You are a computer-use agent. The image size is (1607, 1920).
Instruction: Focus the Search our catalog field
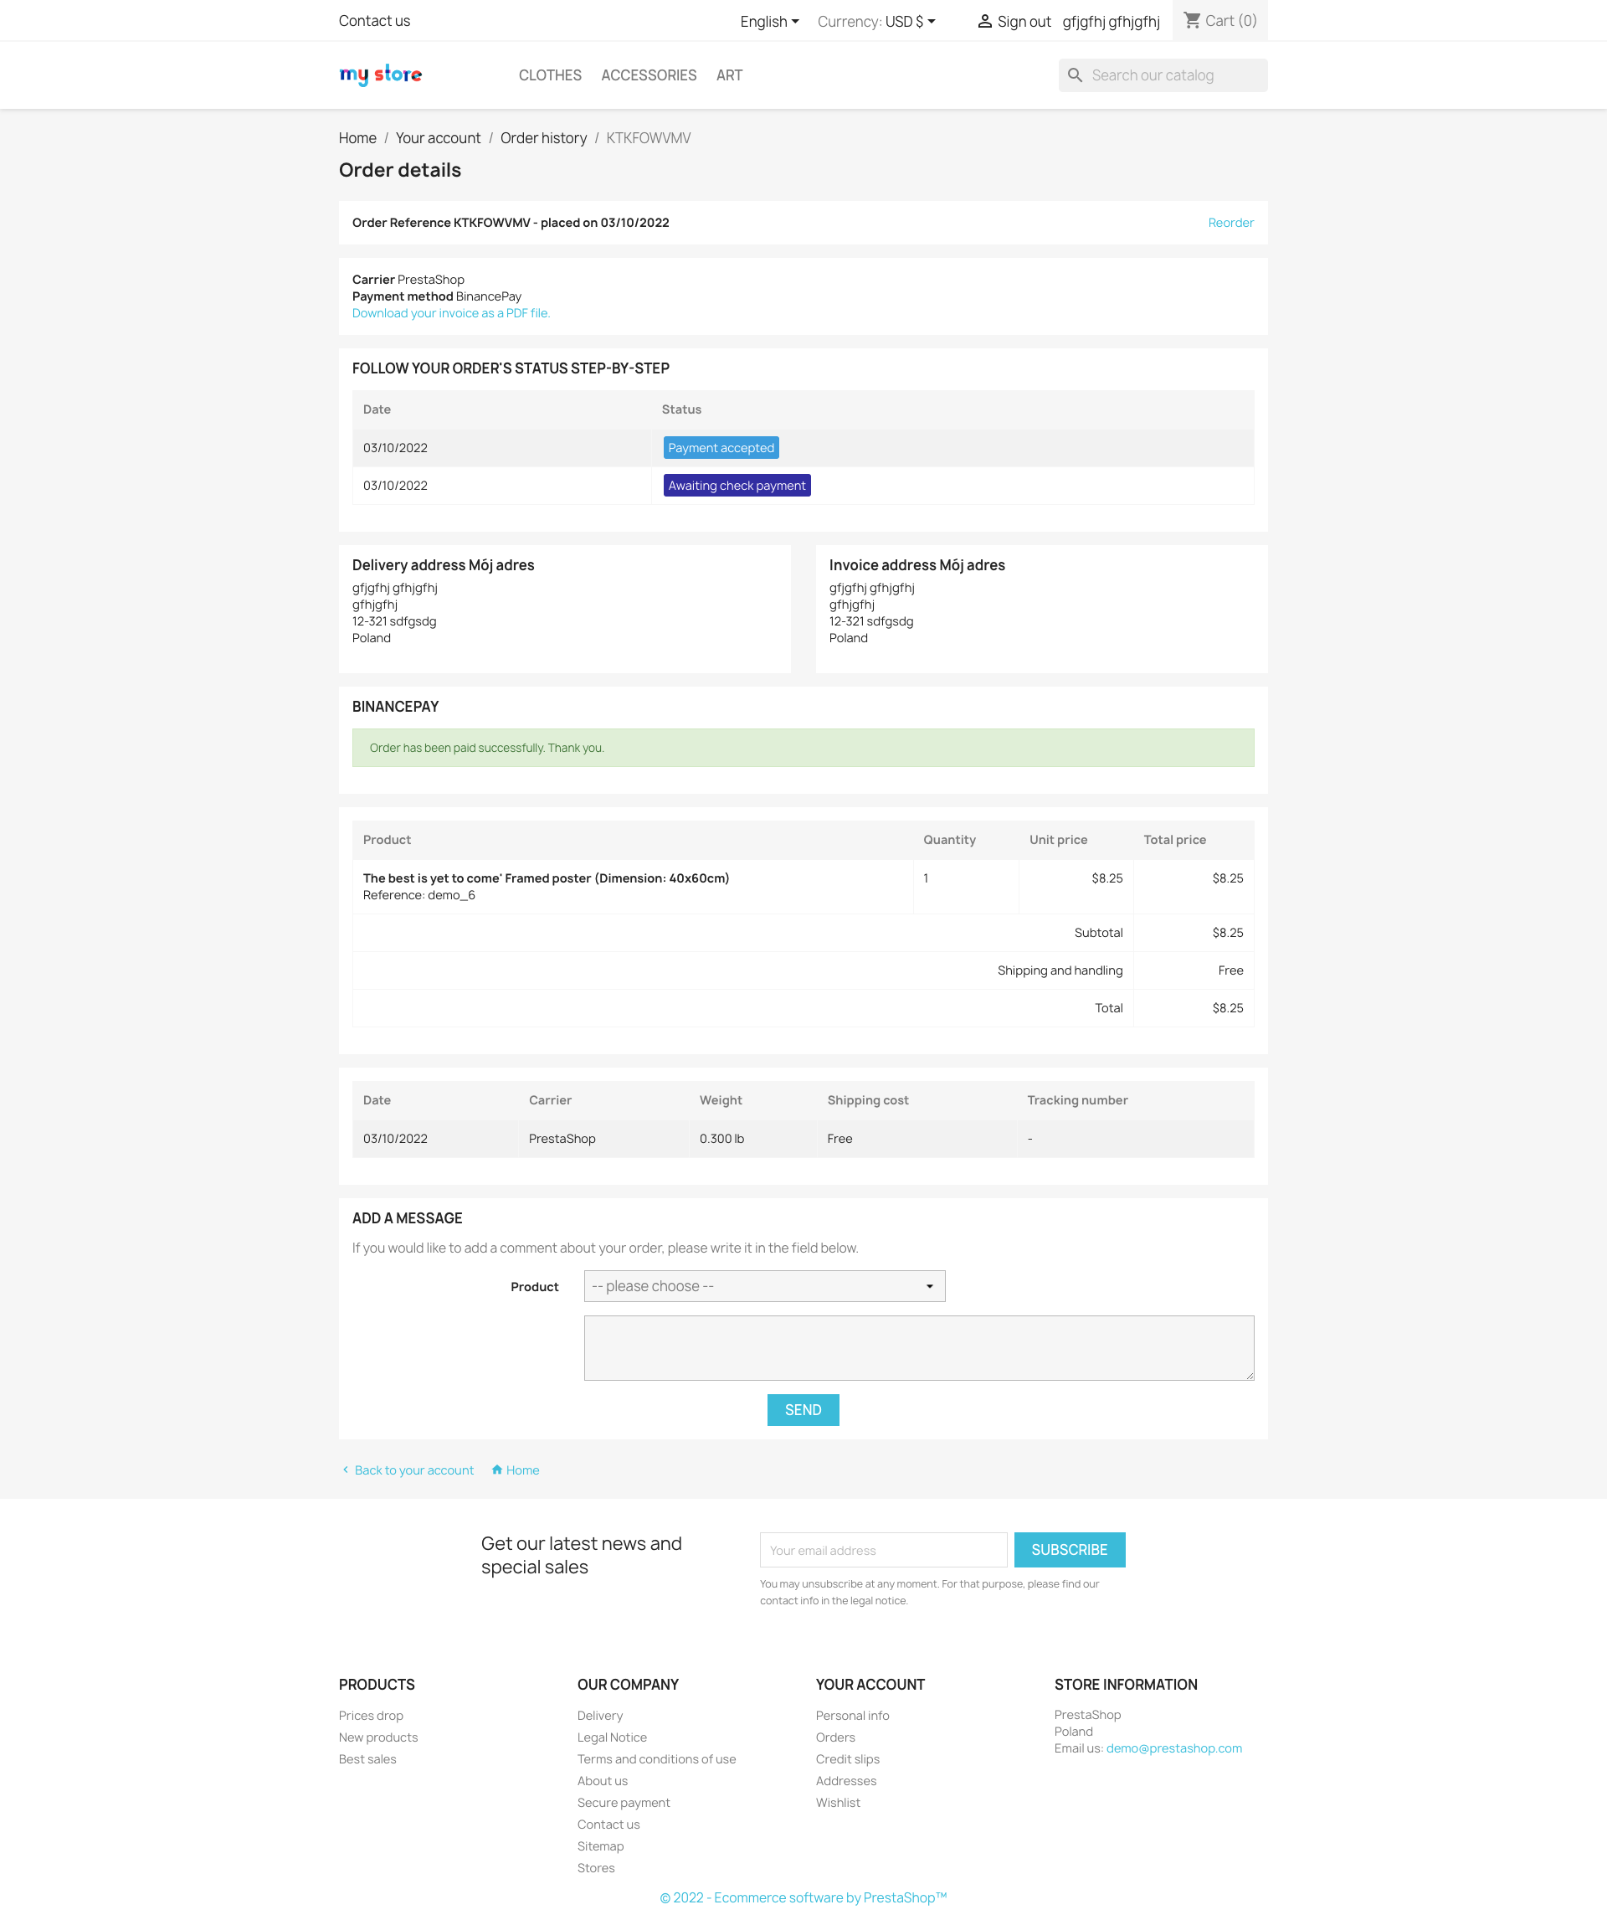[1163, 75]
